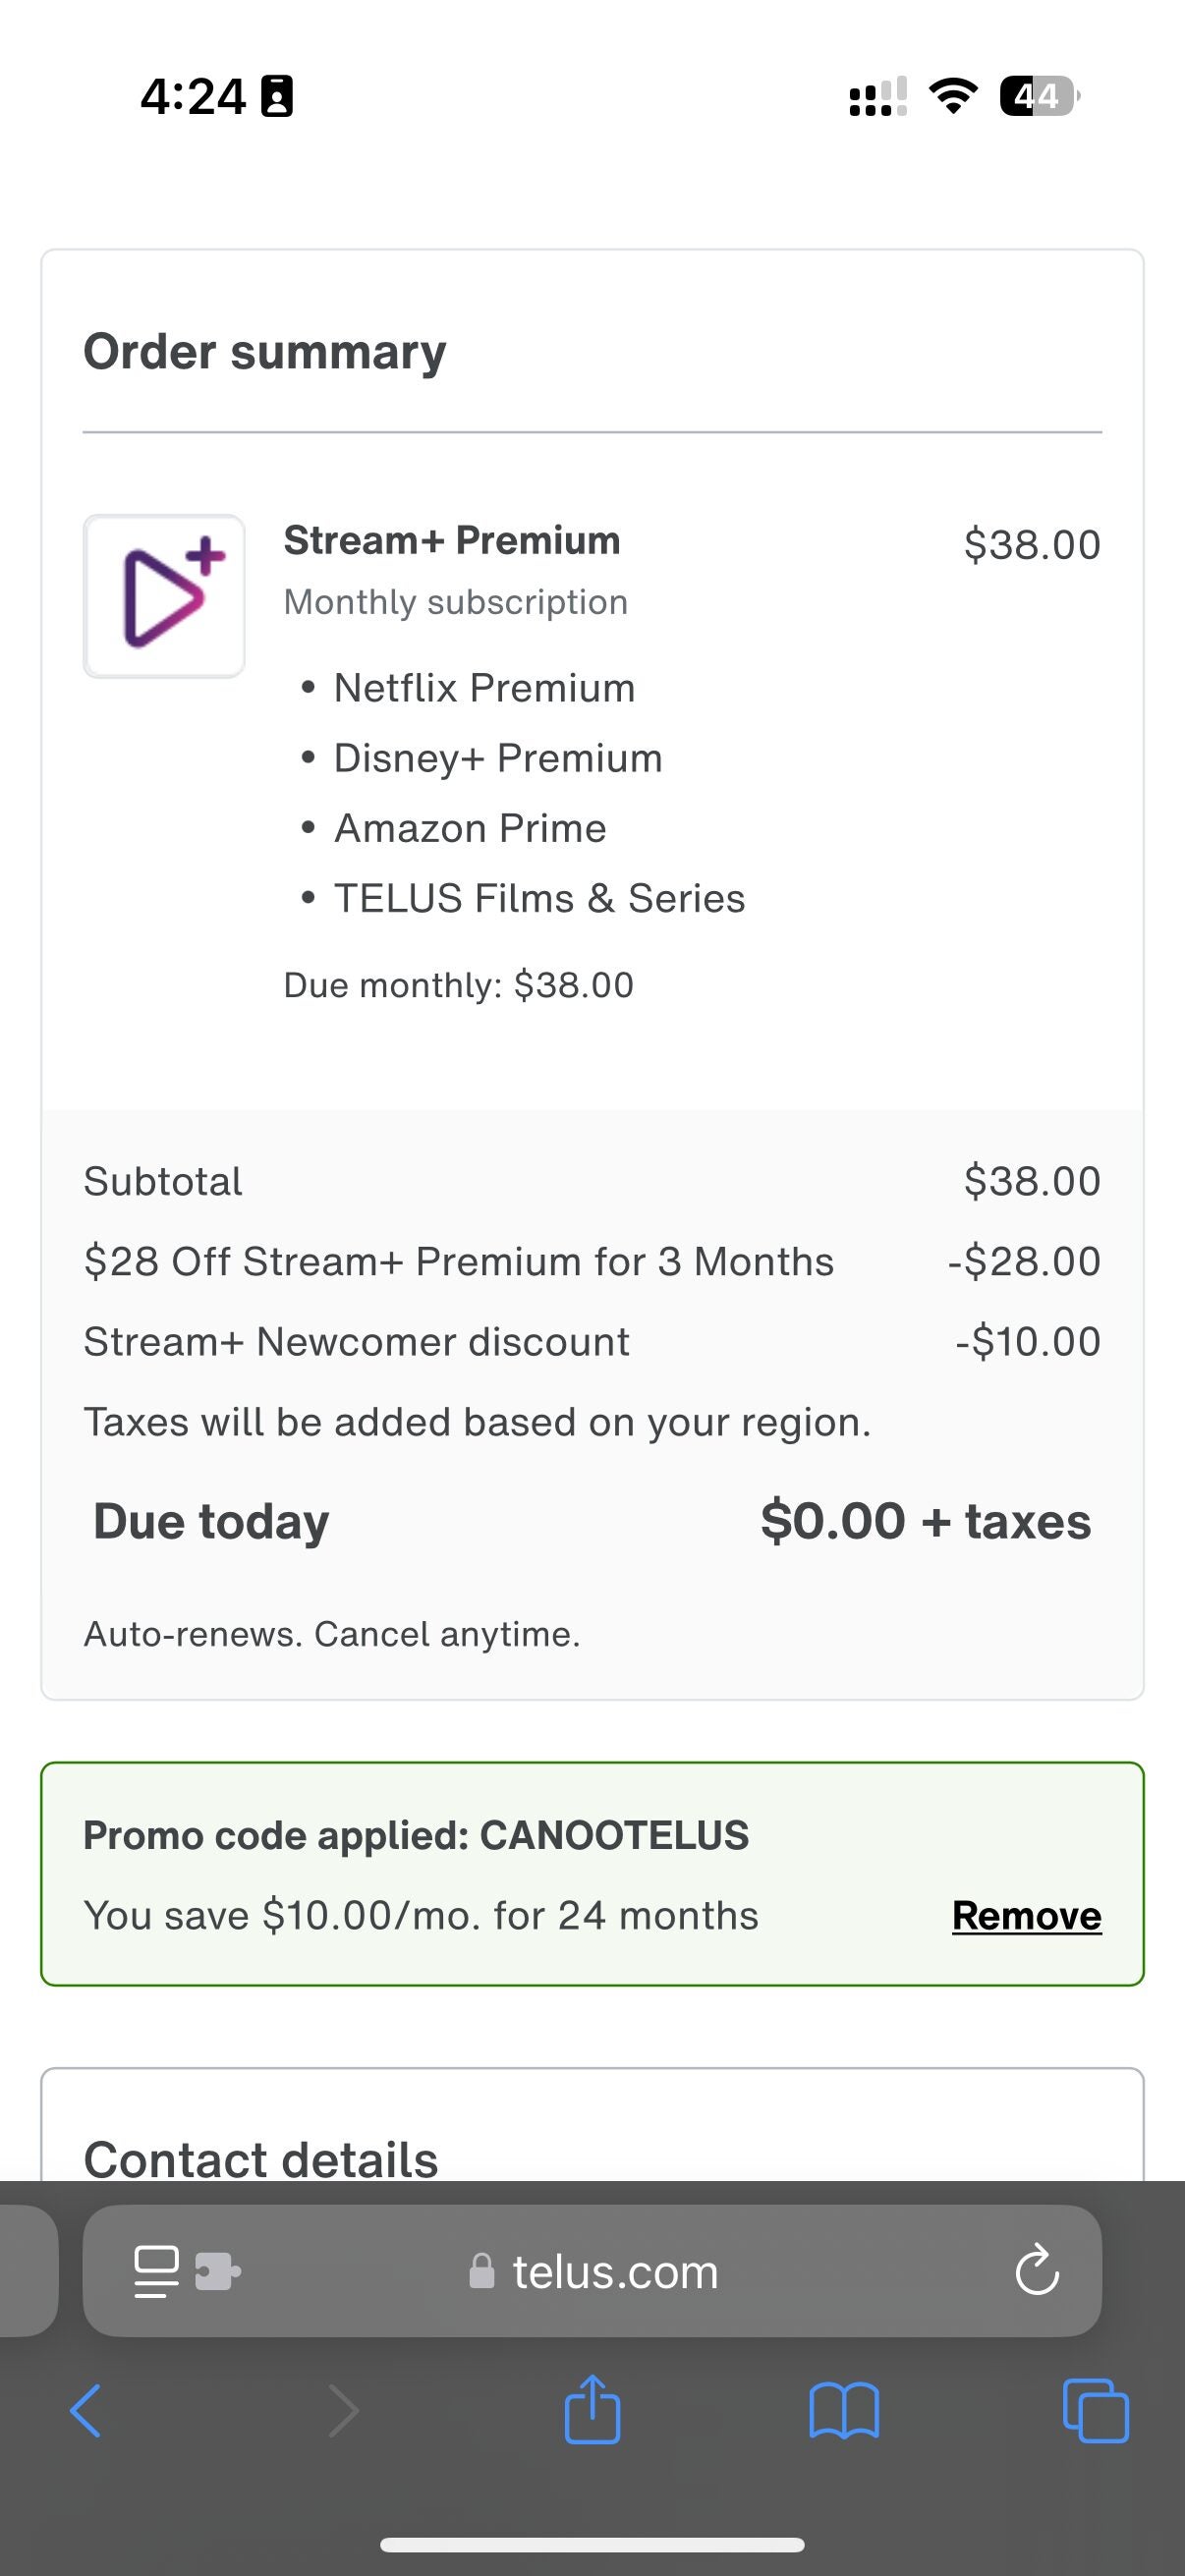Tap the telus.com address bar

pos(615,2271)
